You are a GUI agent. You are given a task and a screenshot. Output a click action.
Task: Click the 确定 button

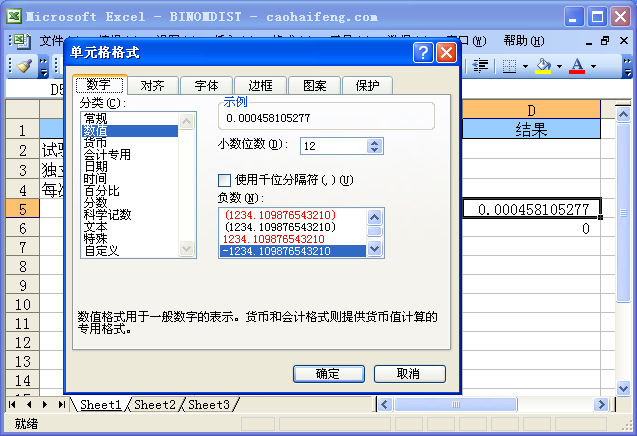click(329, 374)
